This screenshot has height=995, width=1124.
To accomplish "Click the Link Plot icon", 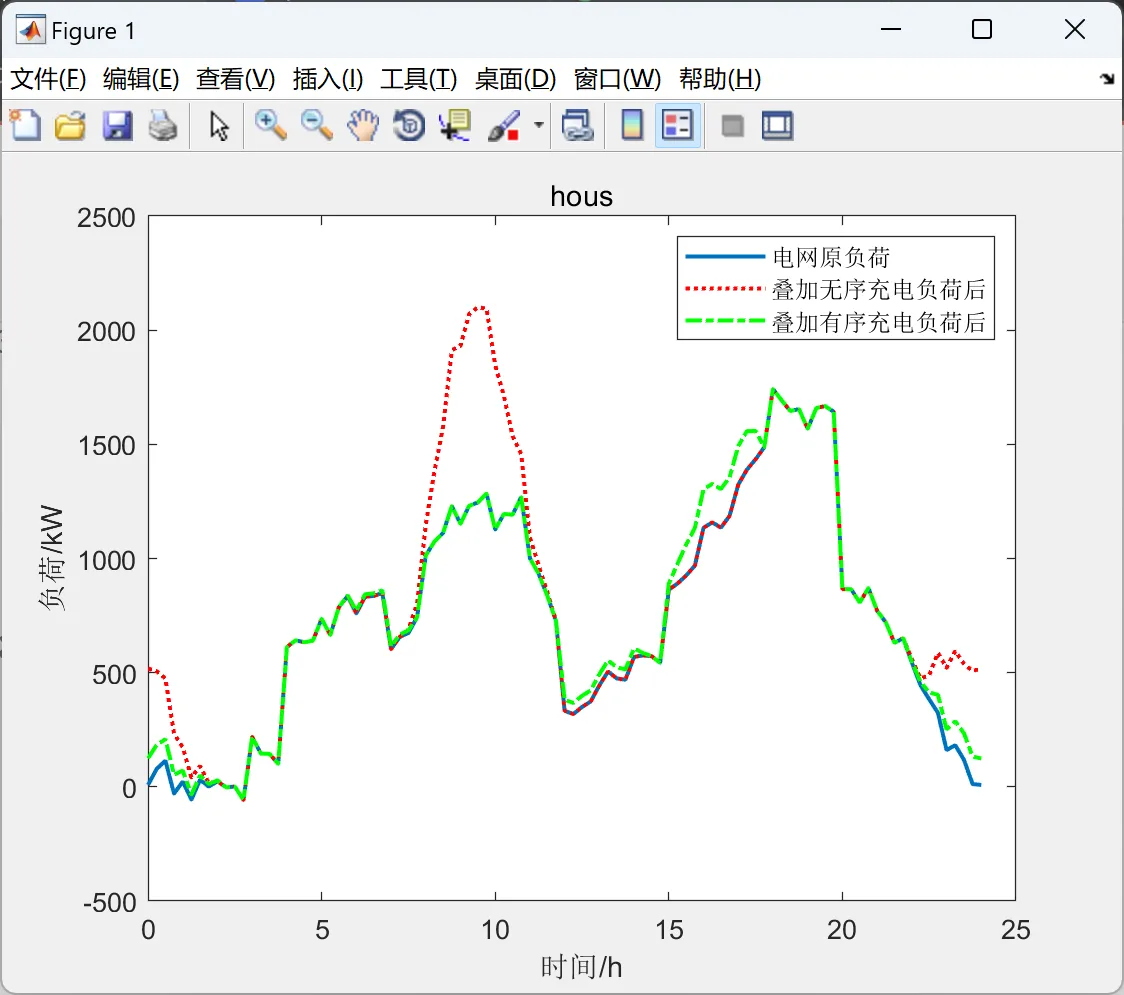I will tap(577, 125).
